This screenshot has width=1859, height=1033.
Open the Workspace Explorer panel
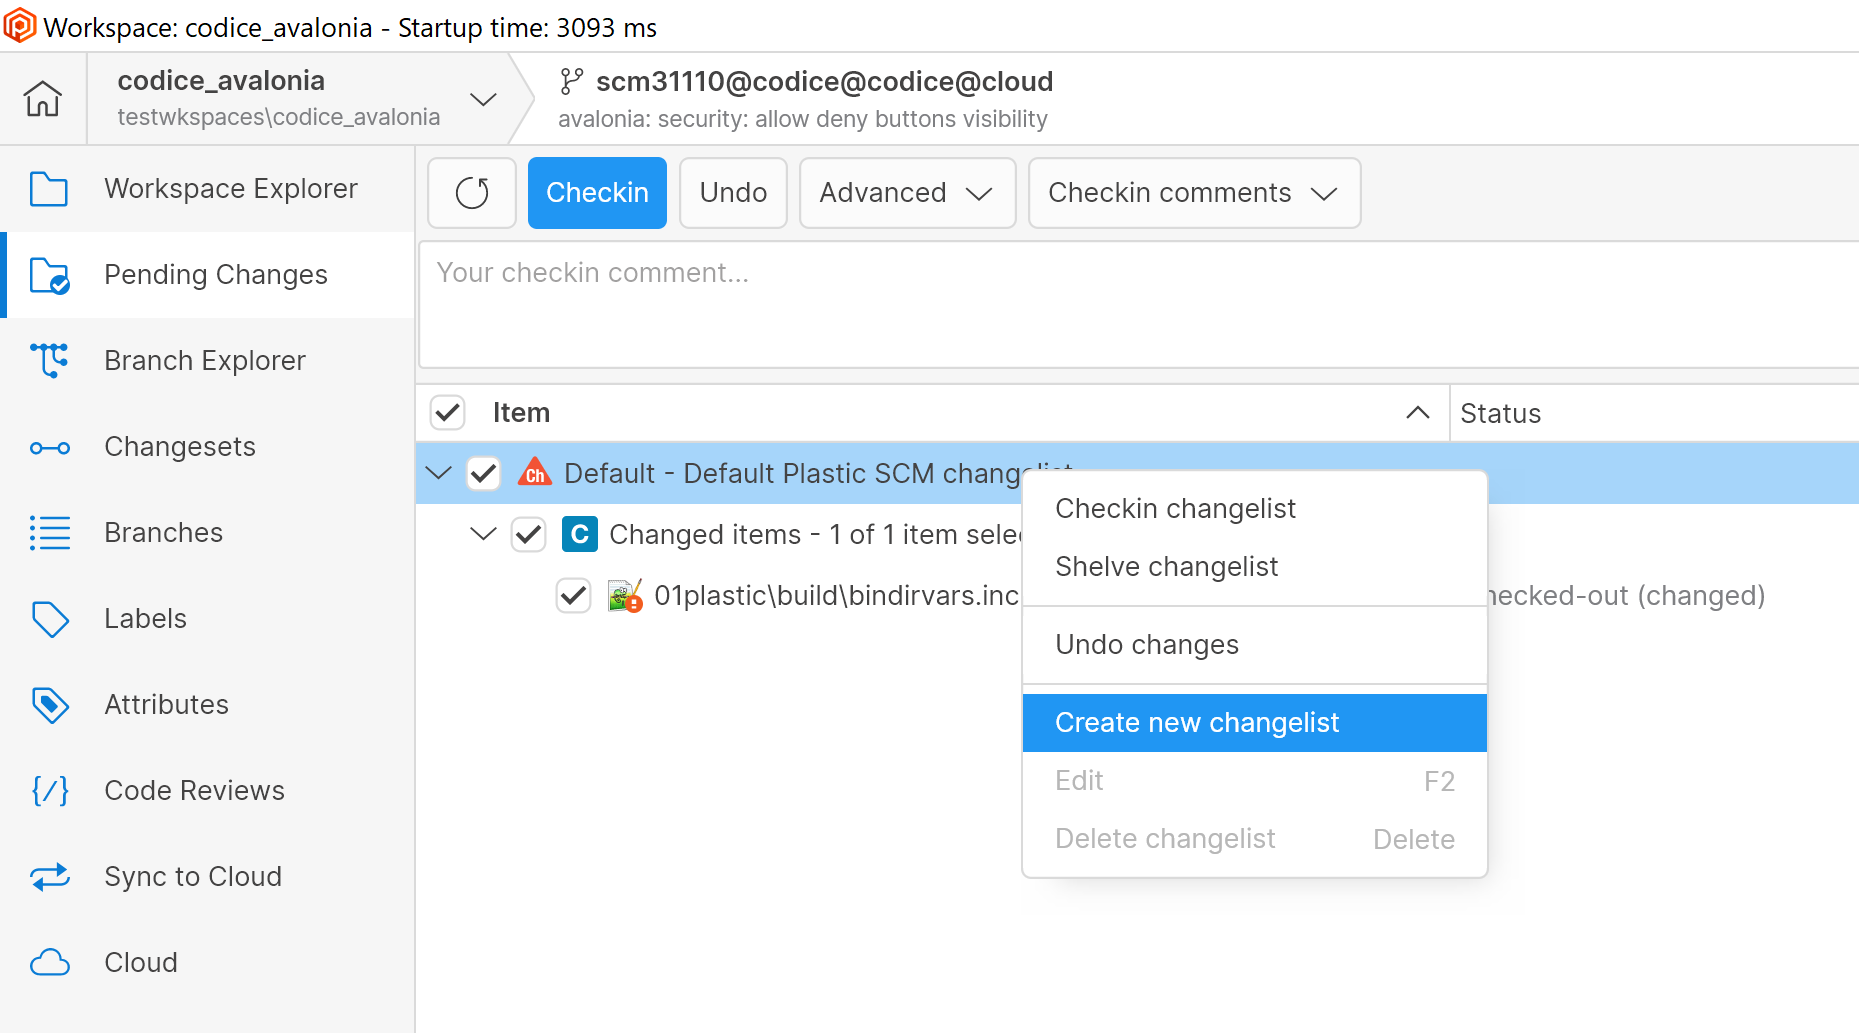230,188
